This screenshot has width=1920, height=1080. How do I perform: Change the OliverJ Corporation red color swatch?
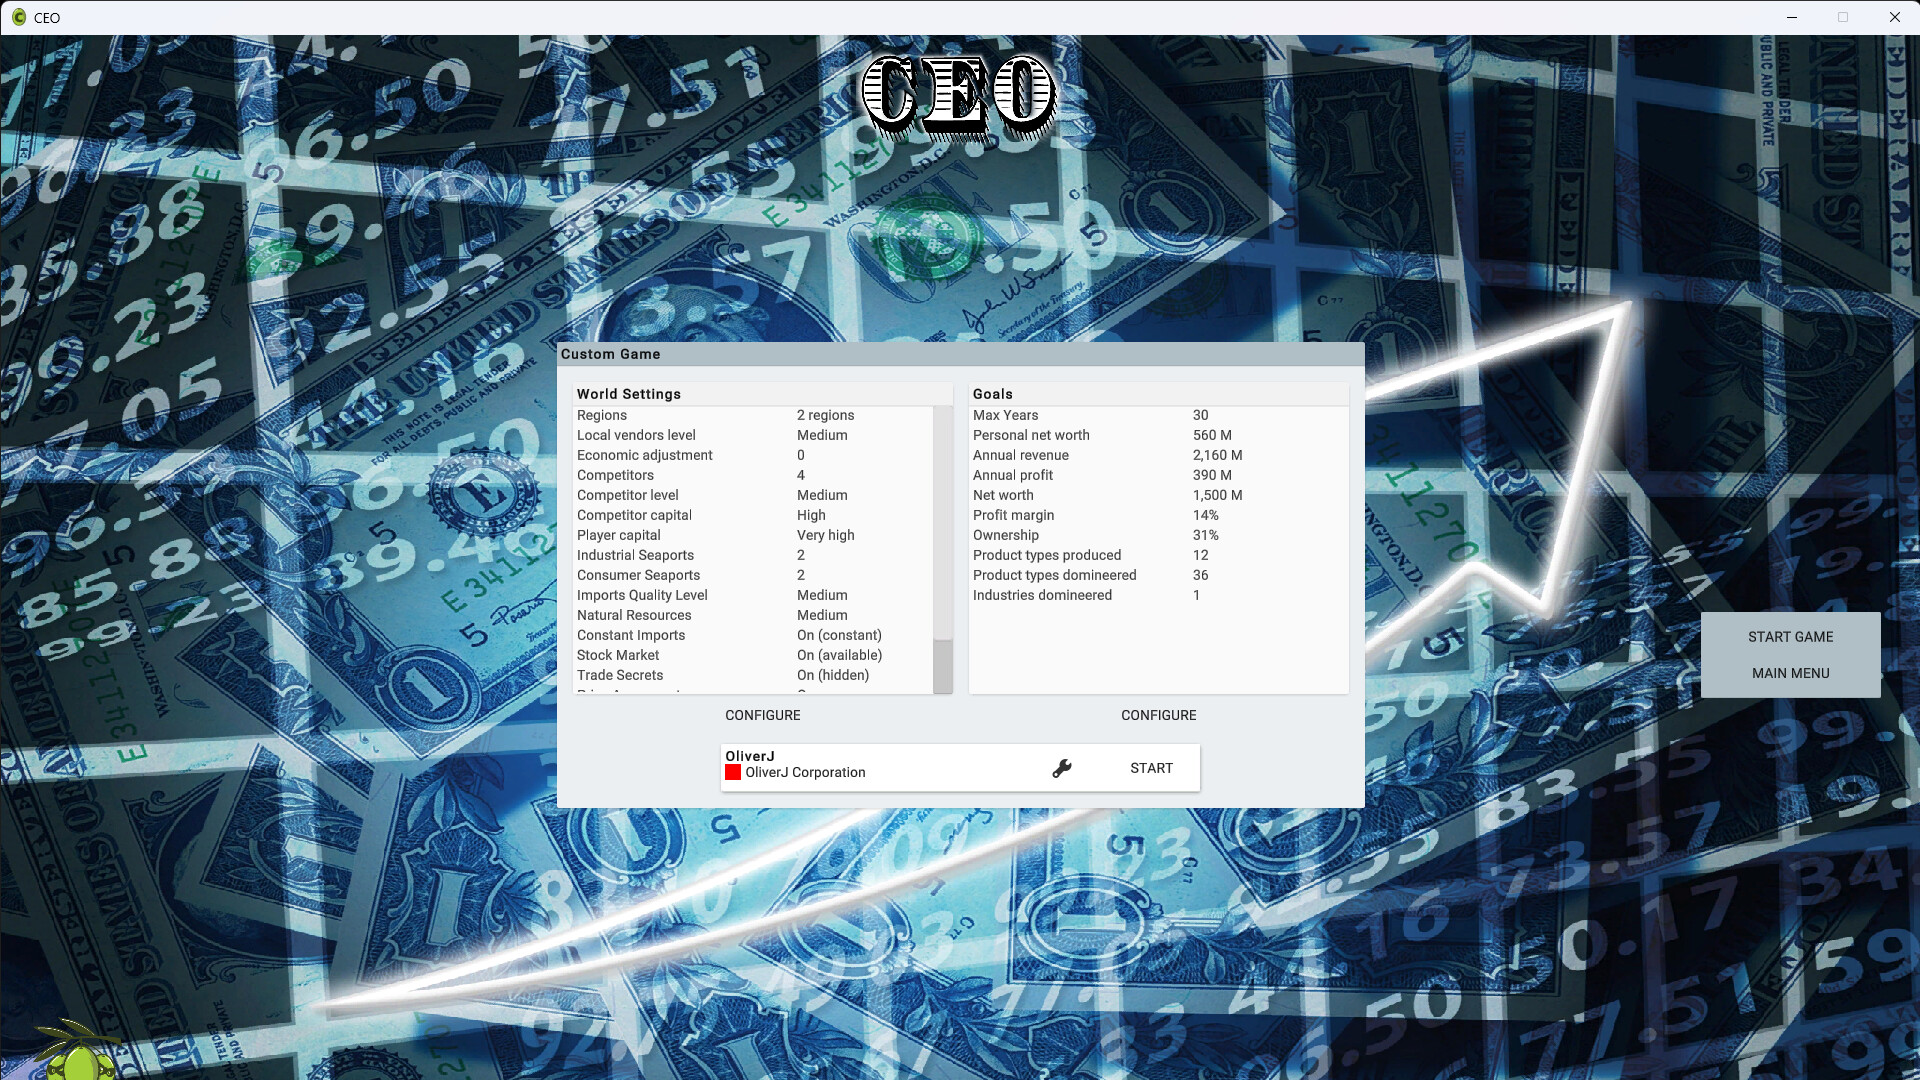pyautogui.click(x=734, y=772)
